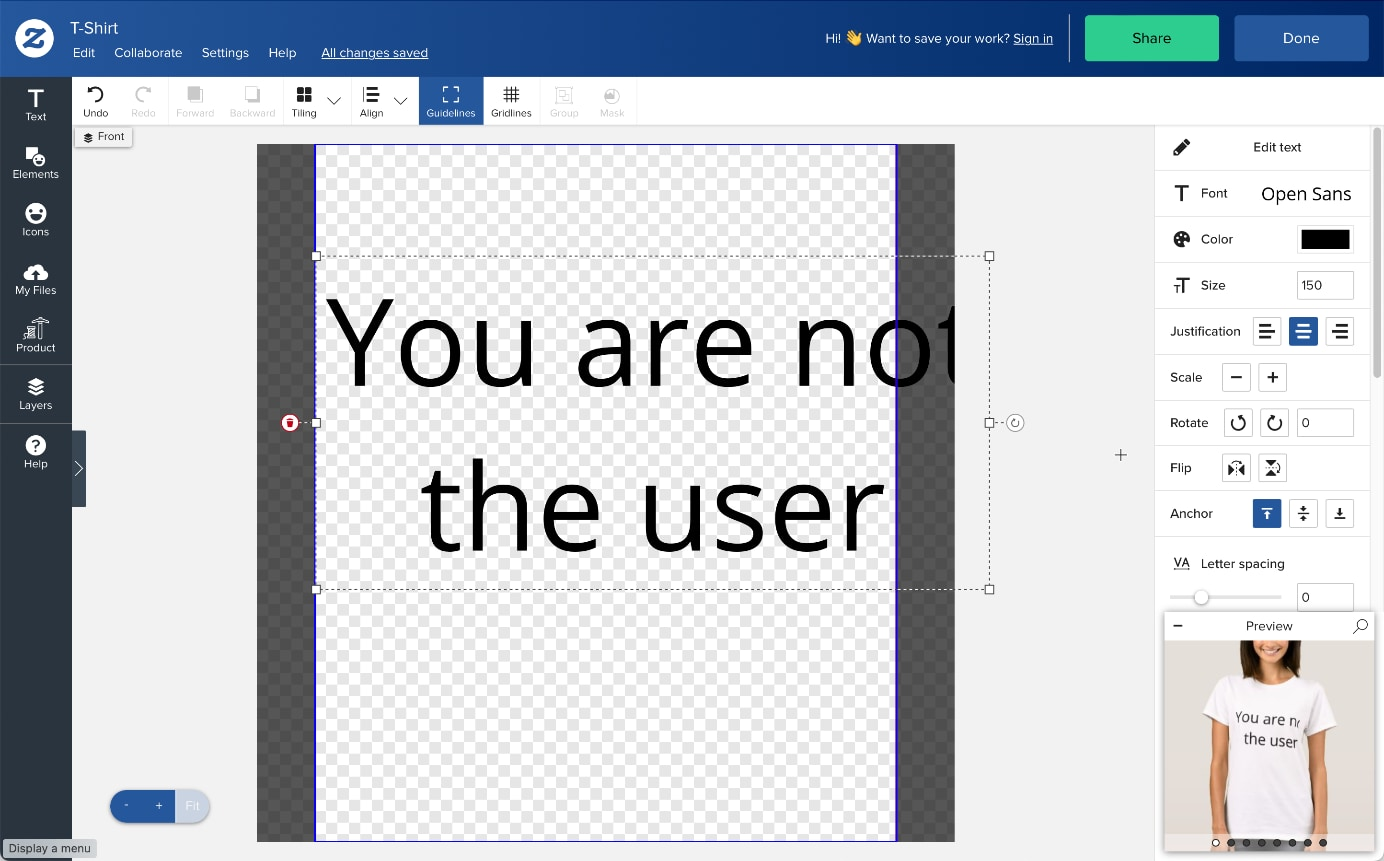Rotate text counterclockwise
The image size is (1384, 861).
[1238, 423]
